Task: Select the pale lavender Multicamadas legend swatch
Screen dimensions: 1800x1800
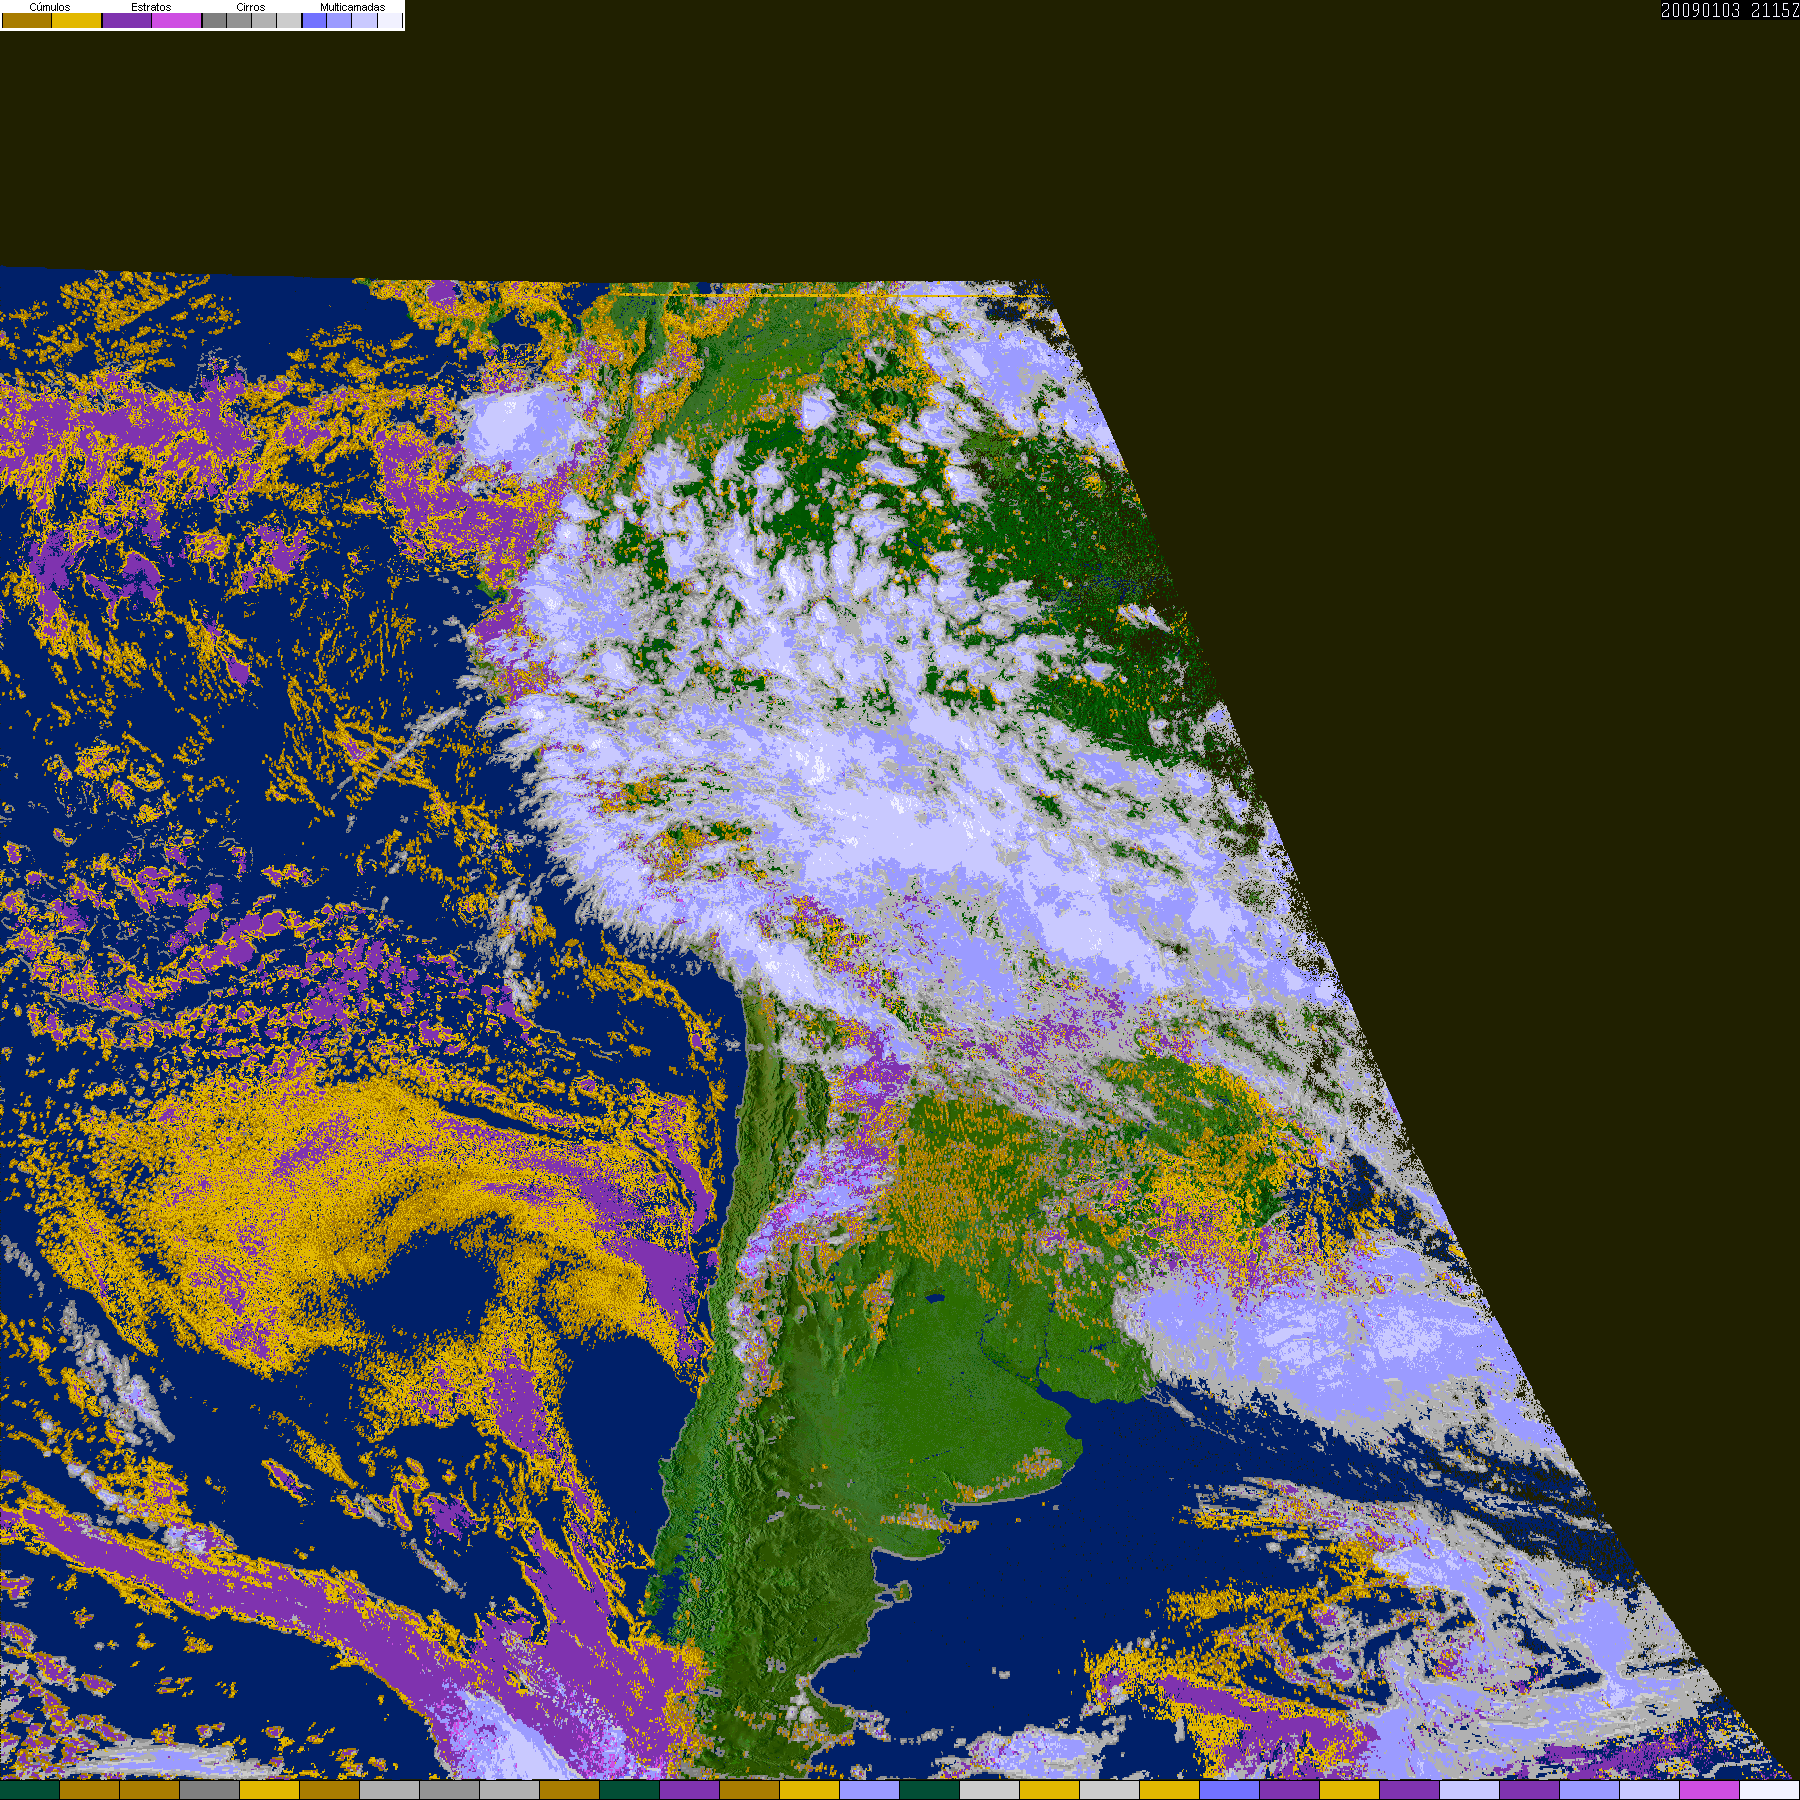Action: point(364,21)
